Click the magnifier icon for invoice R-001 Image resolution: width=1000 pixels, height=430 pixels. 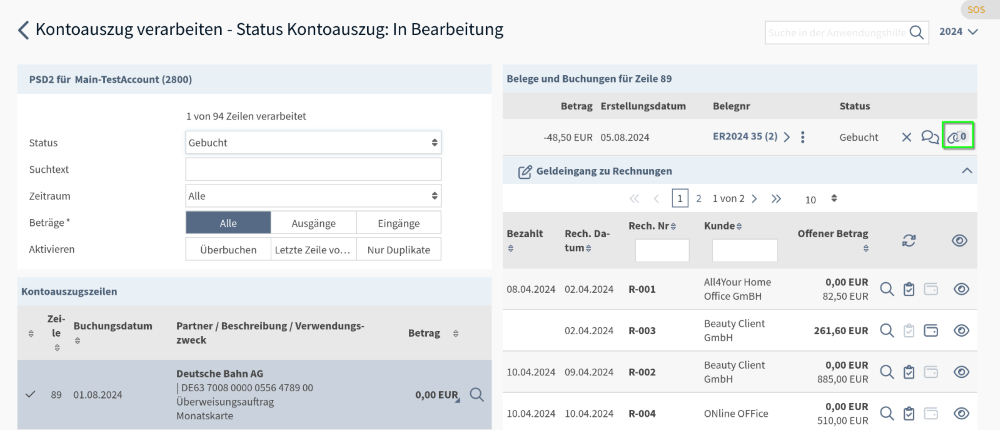[886, 289]
